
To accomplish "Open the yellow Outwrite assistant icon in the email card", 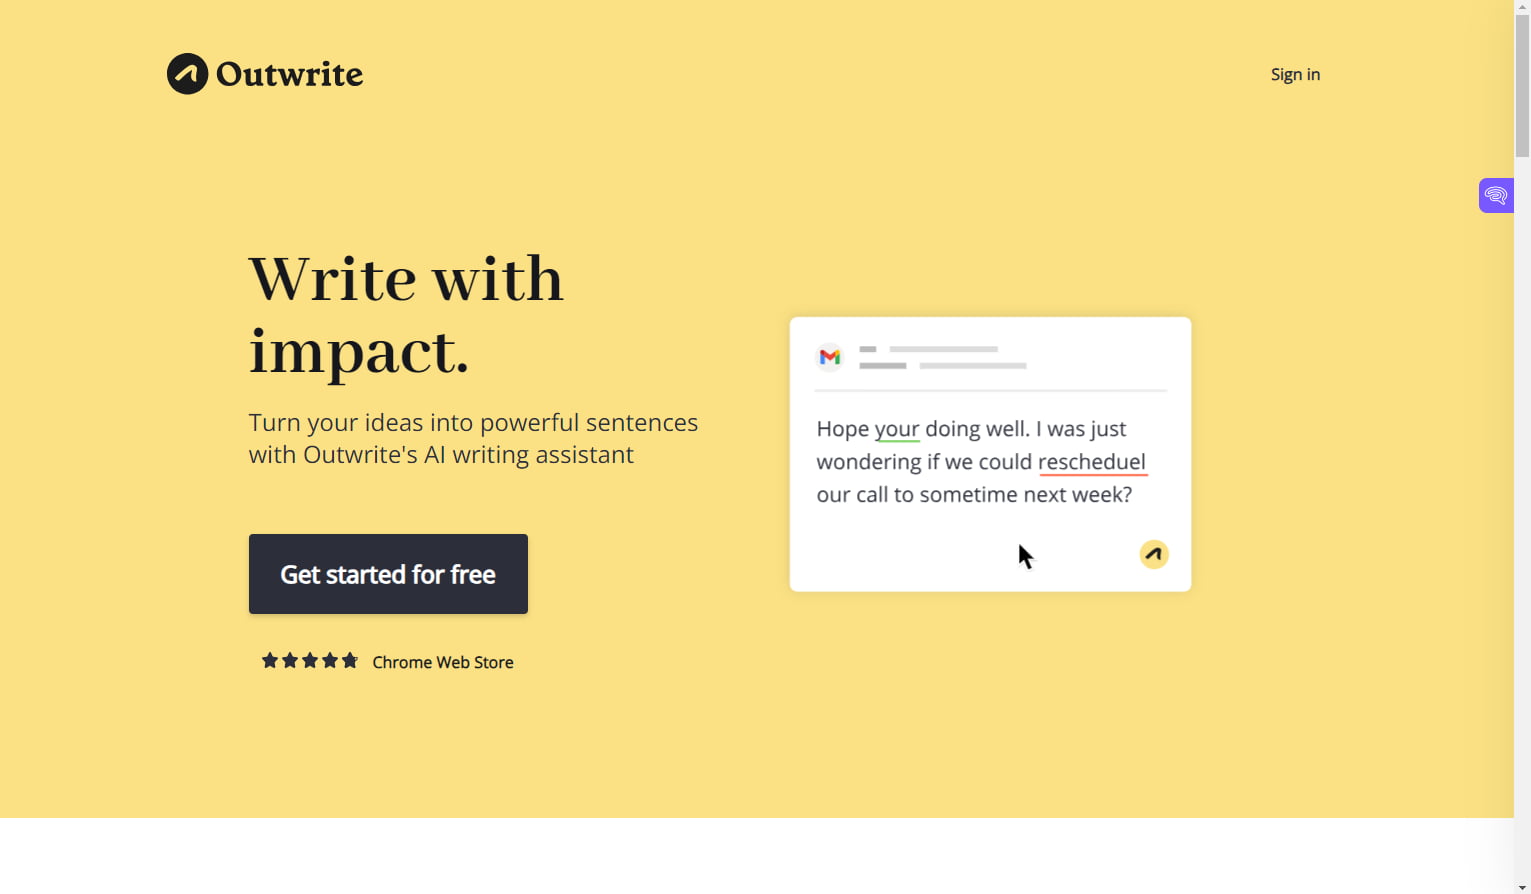I will tap(1153, 553).
